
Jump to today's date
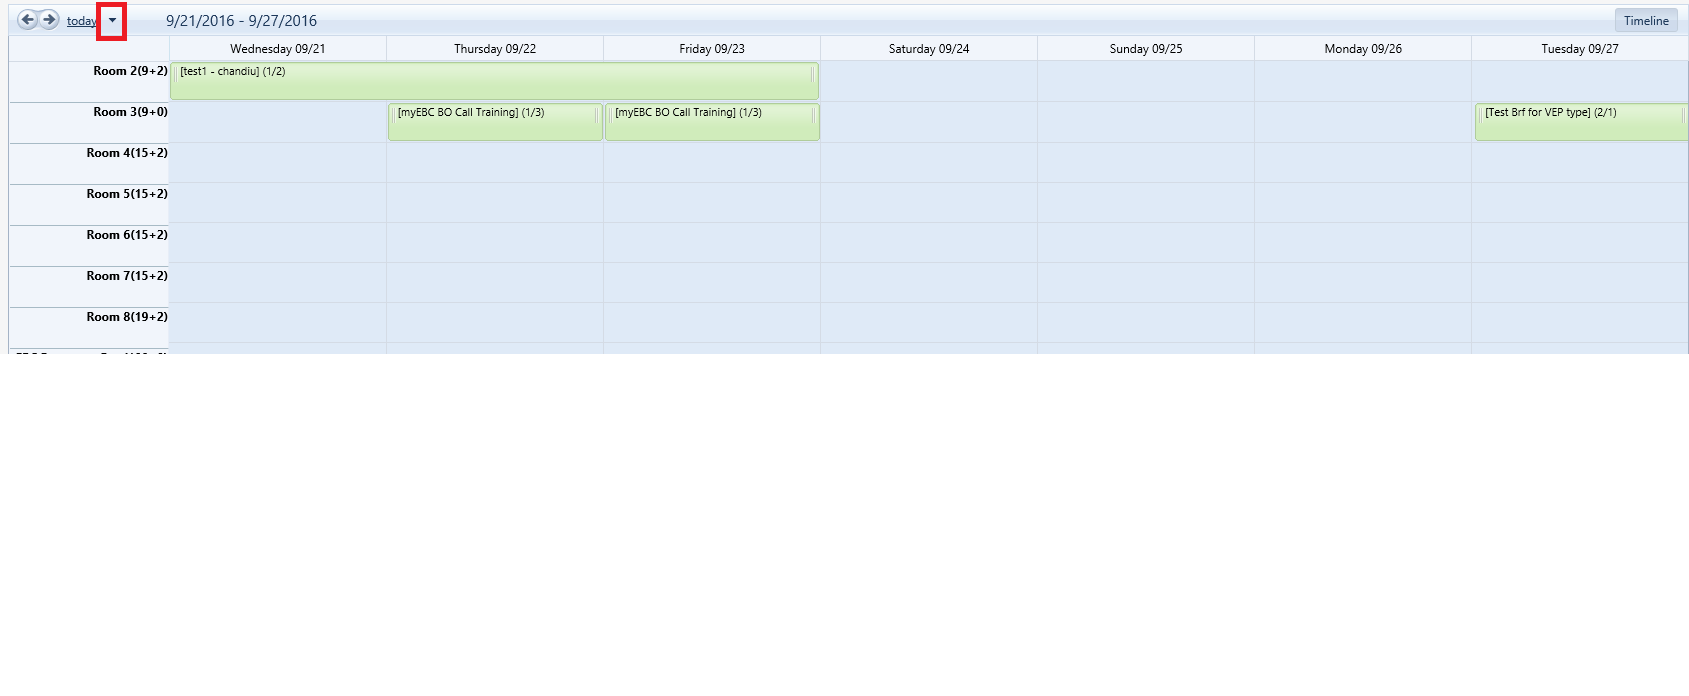(x=81, y=21)
